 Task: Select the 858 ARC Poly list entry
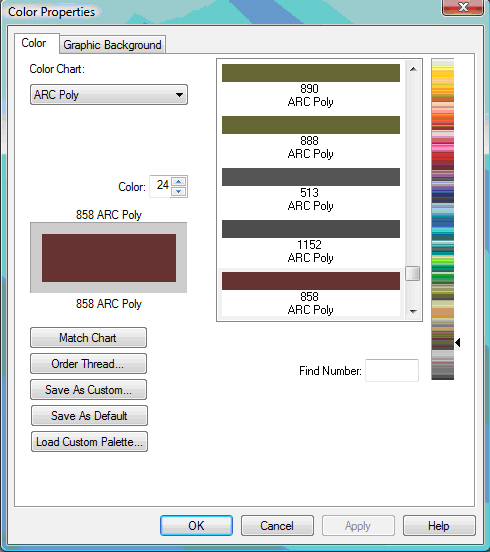click(311, 294)
